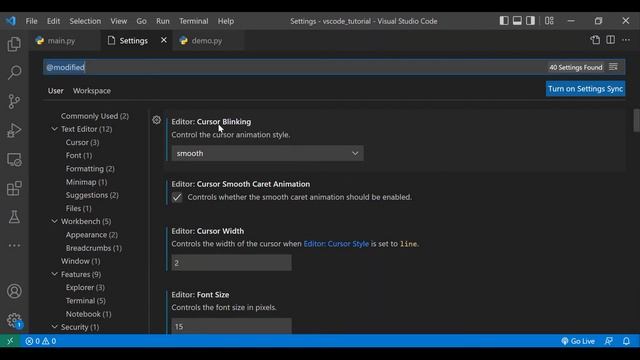The height and width of the screenshot is (360, 640).
Task: Click Turn on Settings Sync button
Action: click(x=585, y=89)
